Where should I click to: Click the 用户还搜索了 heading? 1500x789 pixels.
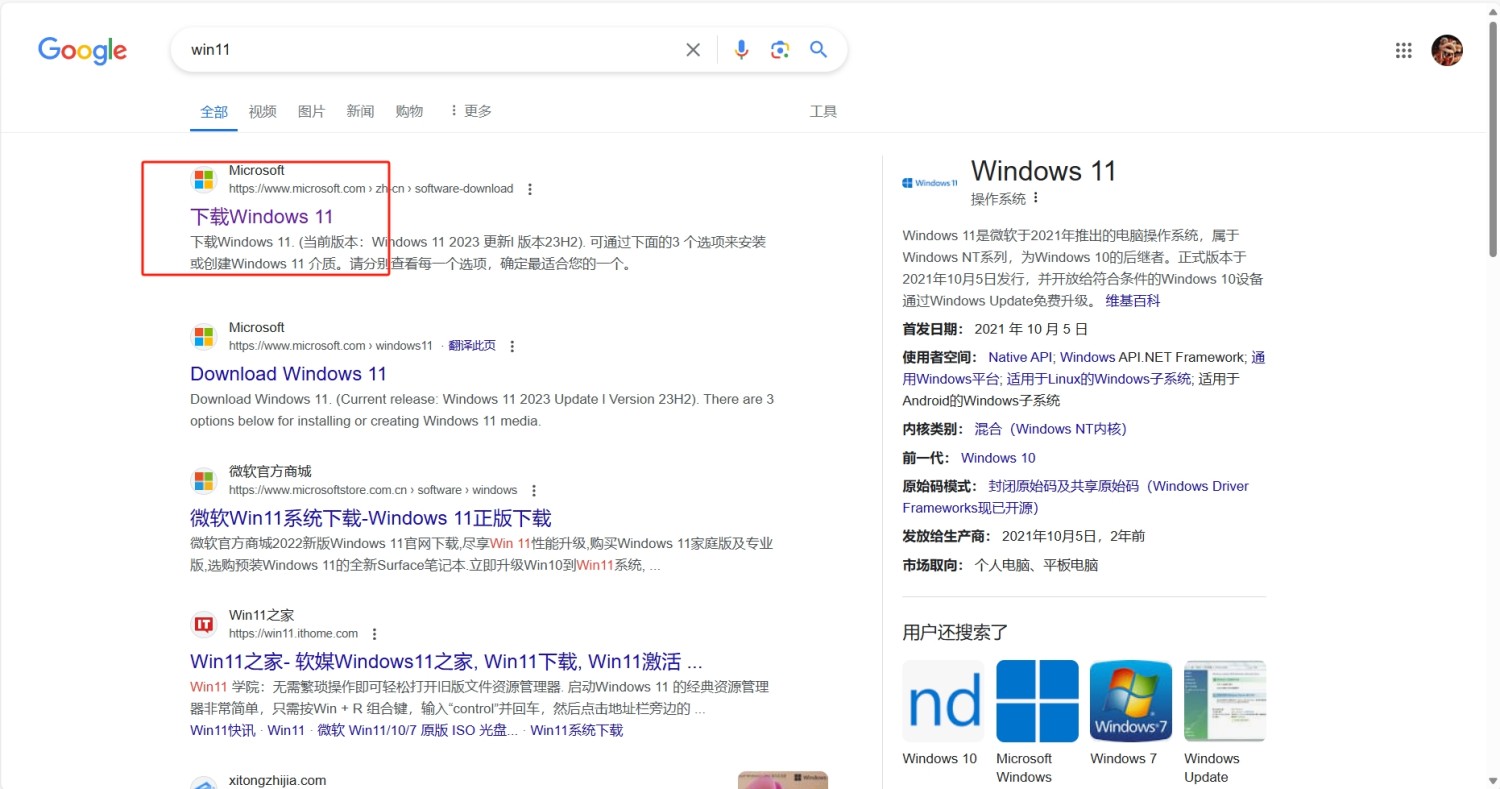pyautogui.click(x=955, y=632)
